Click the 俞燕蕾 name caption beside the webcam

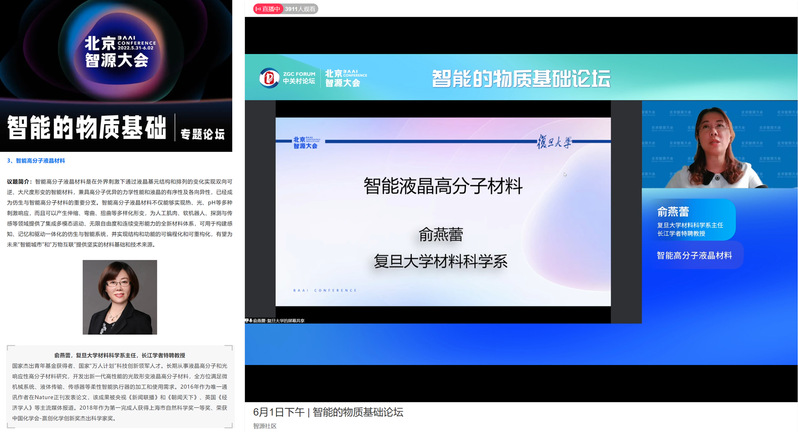pos(674,211)
